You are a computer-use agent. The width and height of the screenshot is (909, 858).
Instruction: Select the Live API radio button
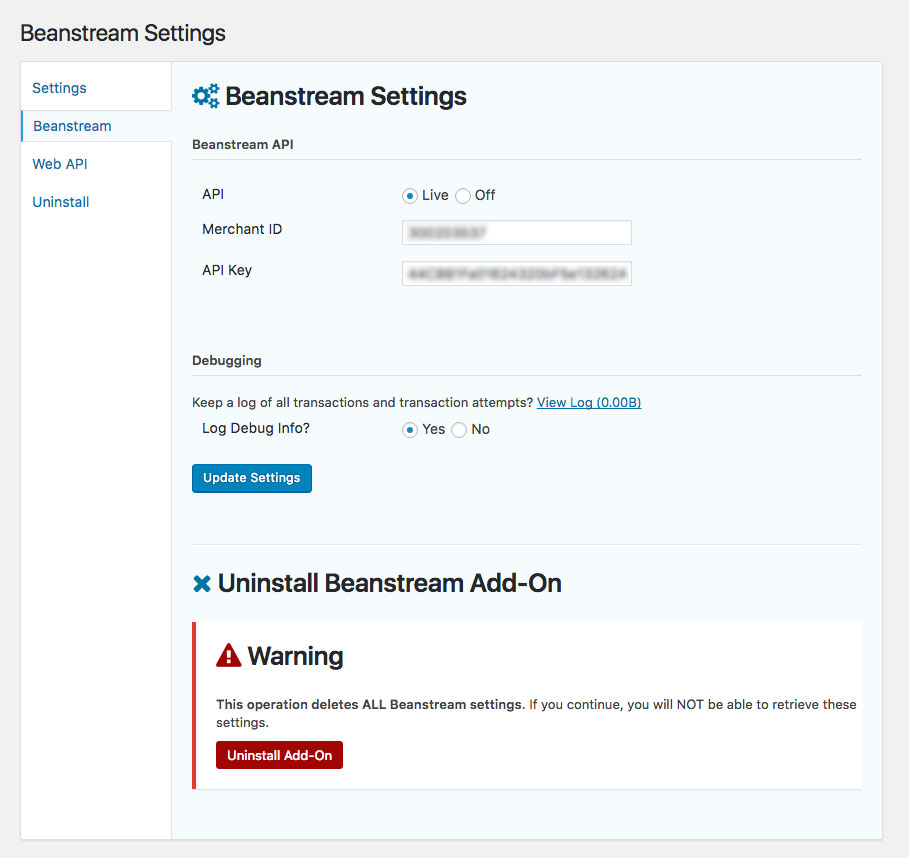click(410, 196)
